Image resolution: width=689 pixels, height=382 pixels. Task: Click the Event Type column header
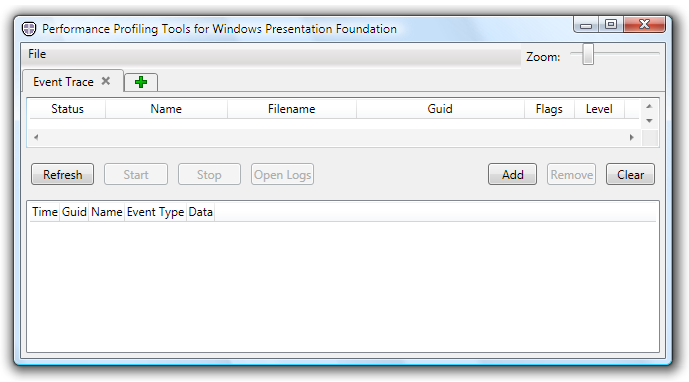[x=156, y=212]
